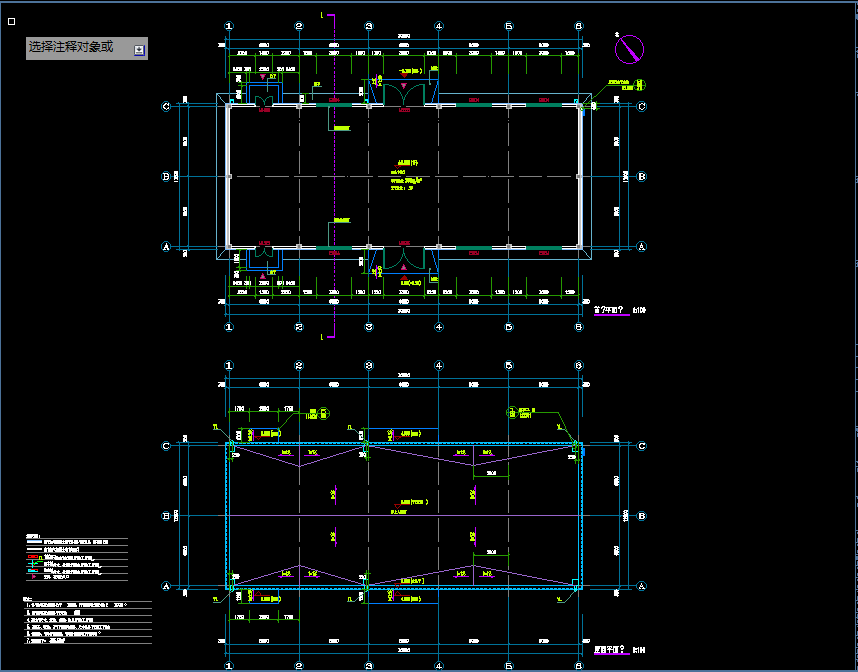Pick axis bubble C left of the upper plan

pyautogui.click(x=167, y=106)
